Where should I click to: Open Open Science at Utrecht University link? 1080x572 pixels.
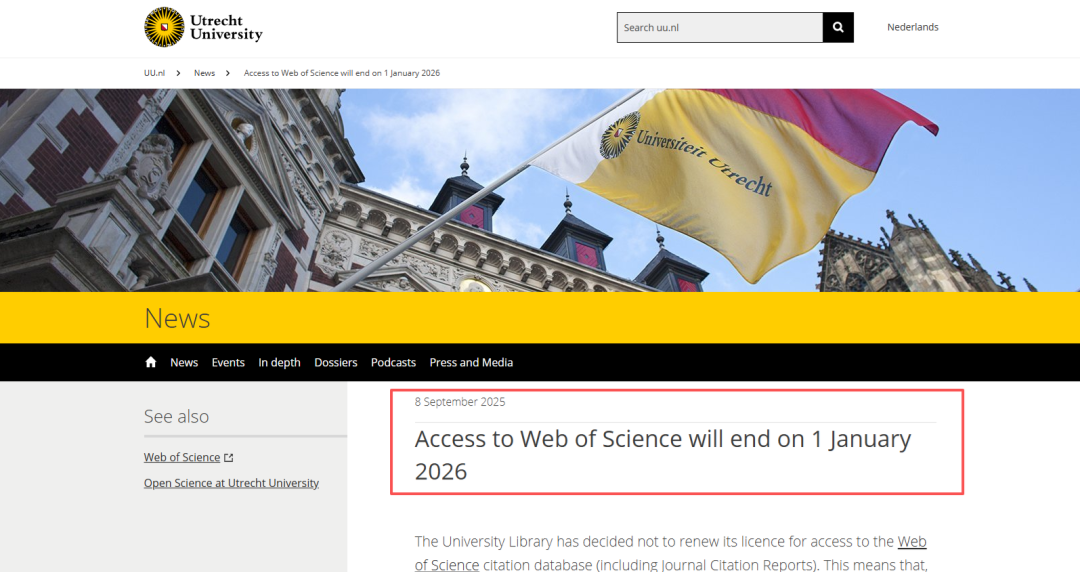pyautogui.click(x=231, y=483)
